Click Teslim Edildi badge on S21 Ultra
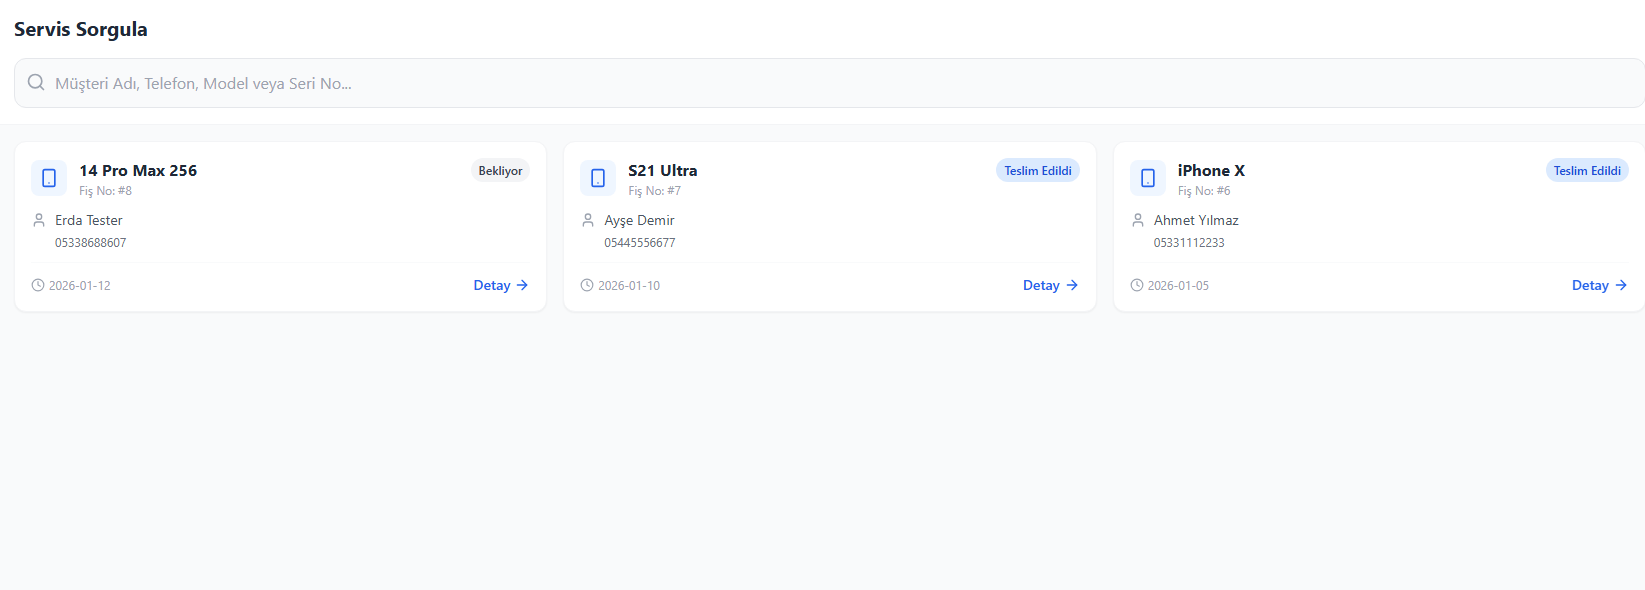Screen dimensions: 1645x590 pos(1037,171)
